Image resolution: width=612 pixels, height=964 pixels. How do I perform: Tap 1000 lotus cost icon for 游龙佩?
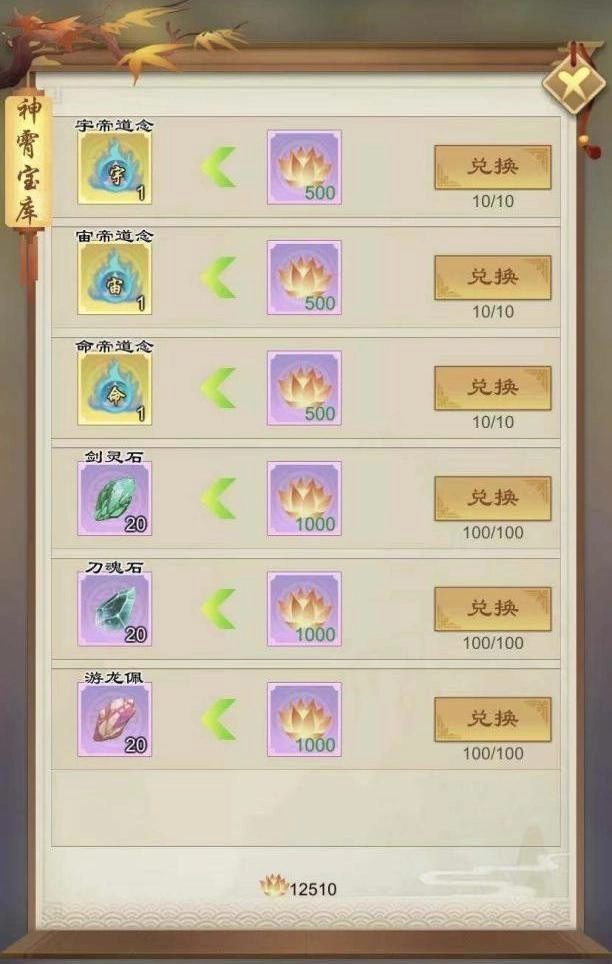coord(304,719)
